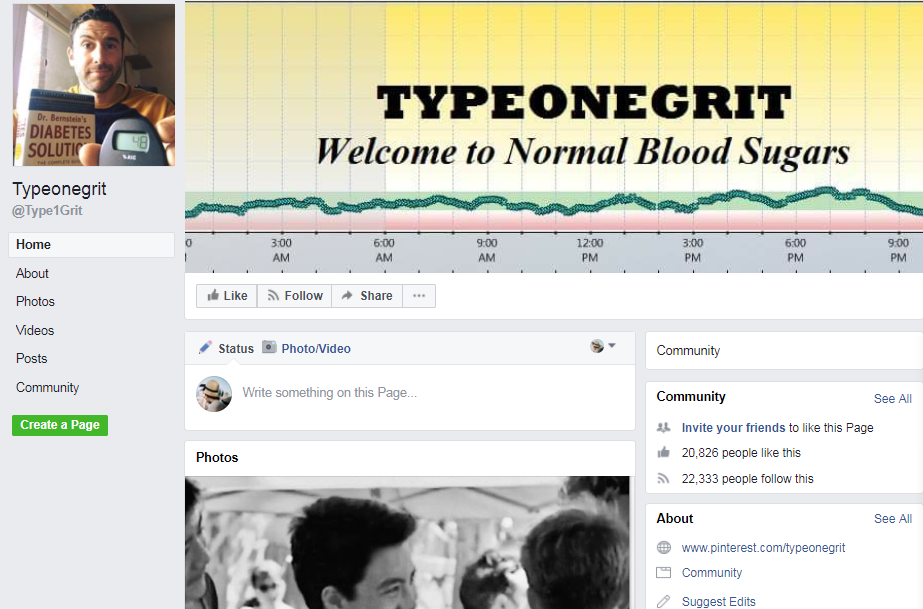This screenshot has width=923, height=609.
Task: Open the www.pinterest.com/typeonegrit link
Action: [763, 548]
